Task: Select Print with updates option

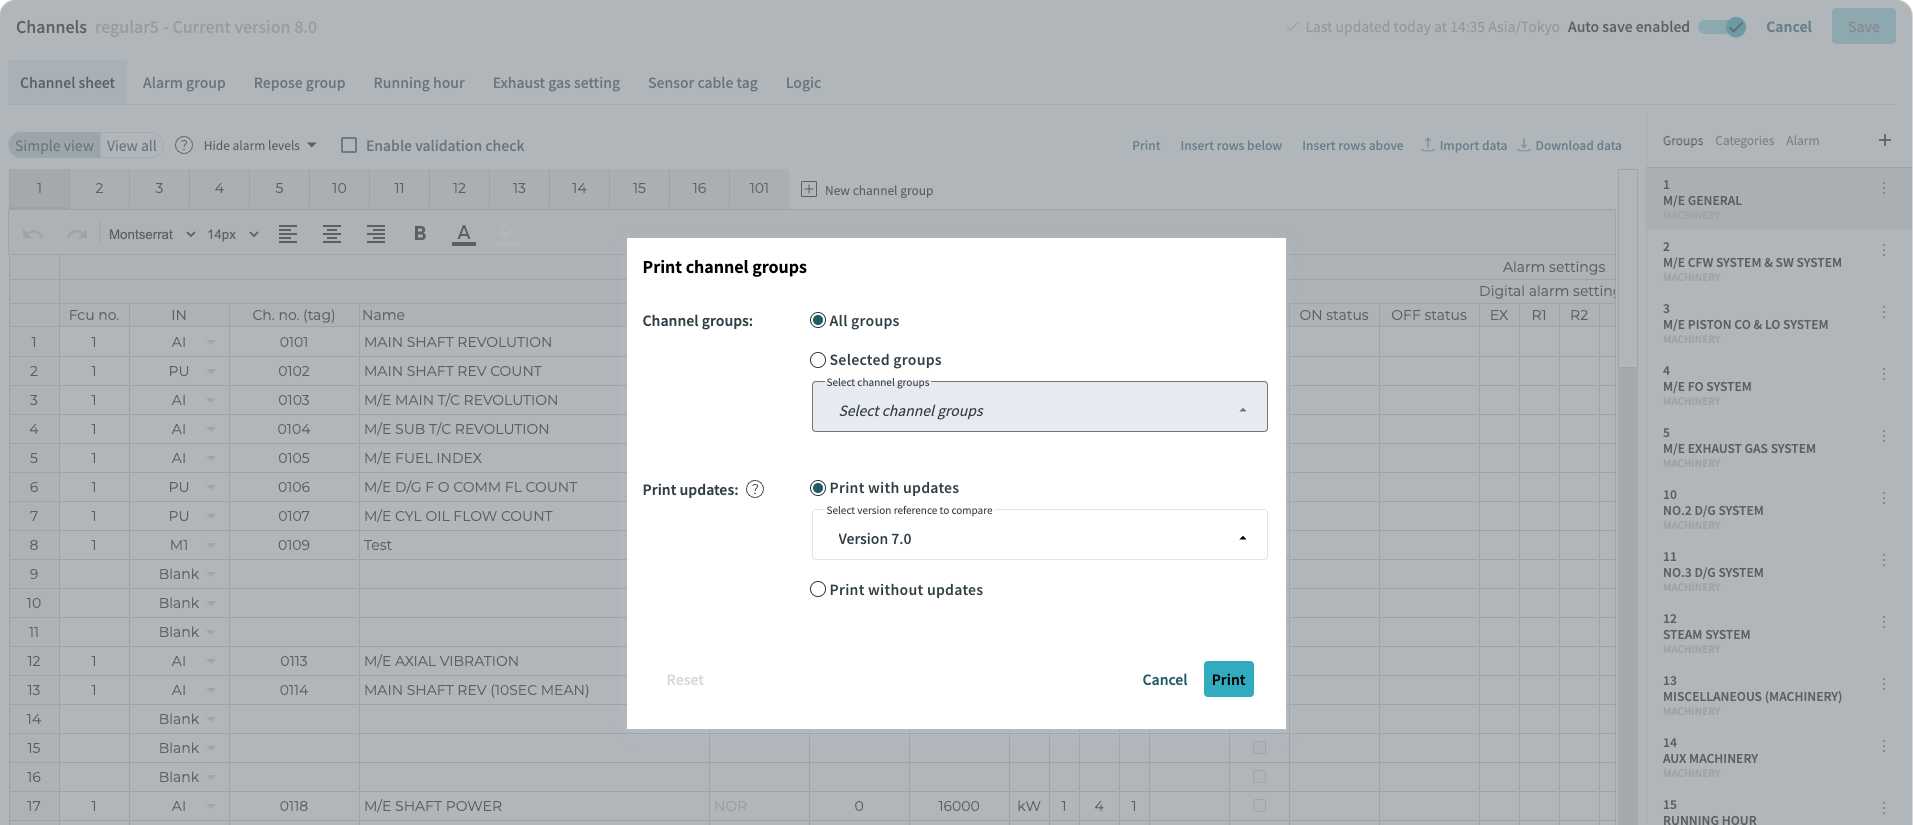Action: click(x=818, y=488)
